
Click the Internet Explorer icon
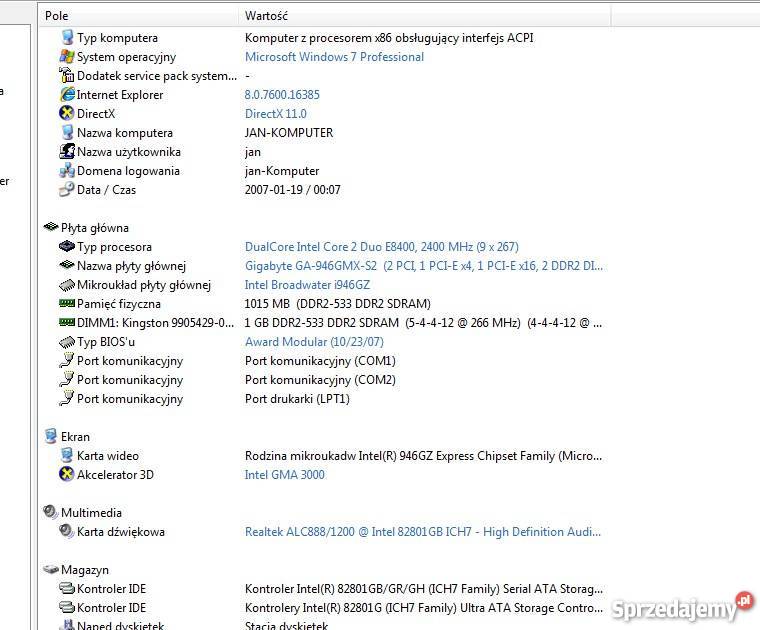67,94
